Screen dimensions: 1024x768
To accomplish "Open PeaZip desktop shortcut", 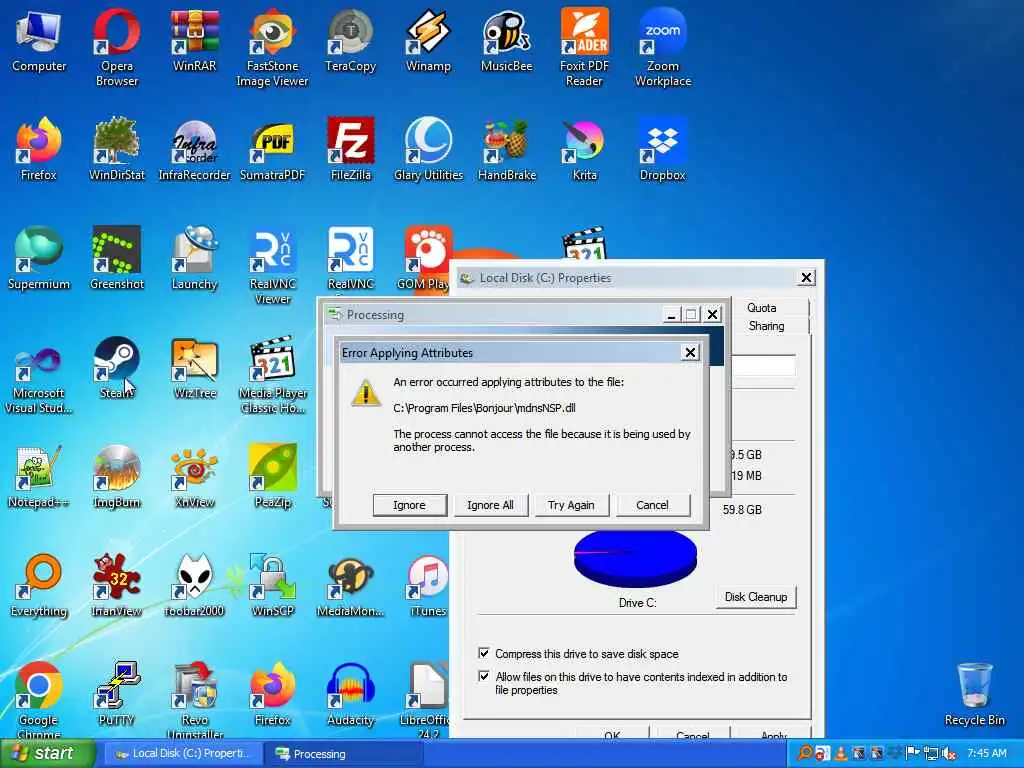I will pyautogui.click(x=272, y=476).
